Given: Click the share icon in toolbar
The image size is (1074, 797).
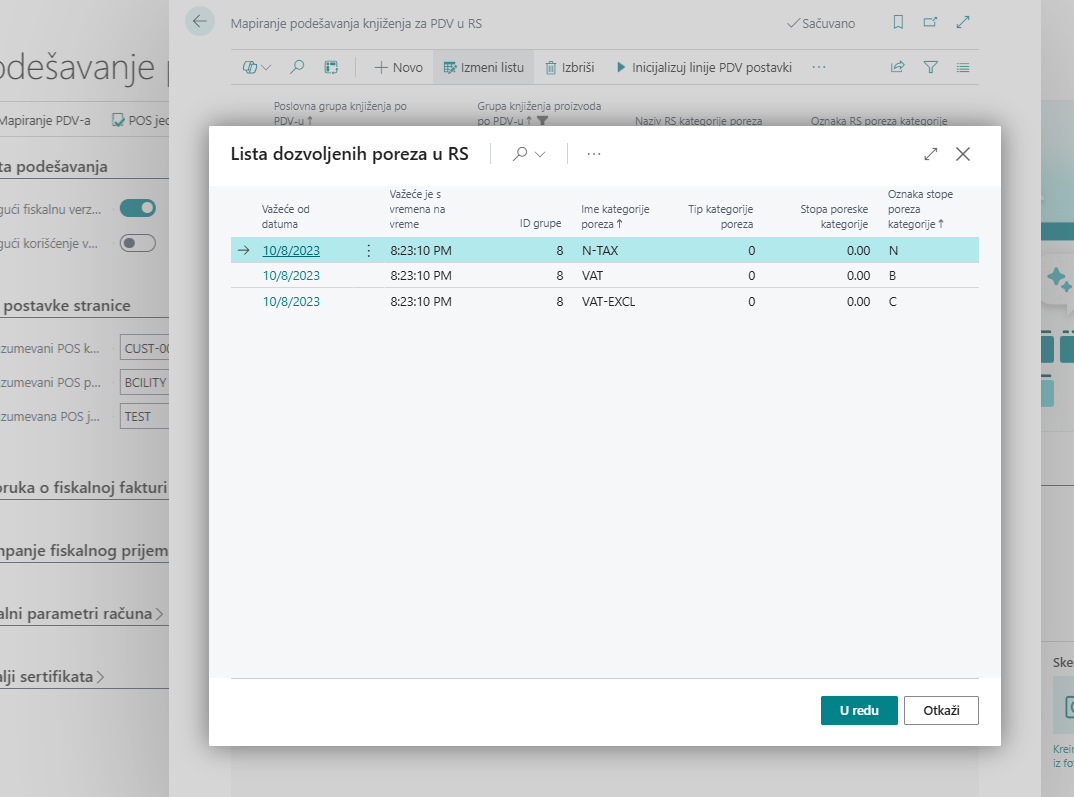Looking at the screenshot, I should click(x=897, y=67).
